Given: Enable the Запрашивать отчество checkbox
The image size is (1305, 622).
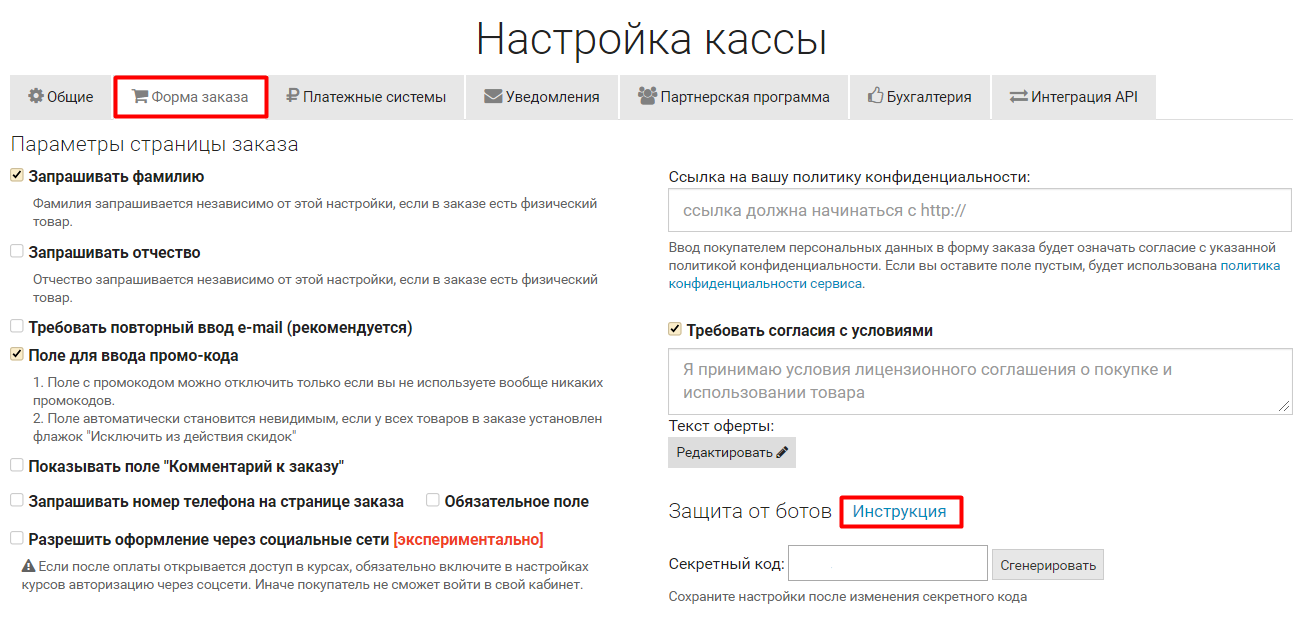Looking at the screenshot, I should 17,252.
